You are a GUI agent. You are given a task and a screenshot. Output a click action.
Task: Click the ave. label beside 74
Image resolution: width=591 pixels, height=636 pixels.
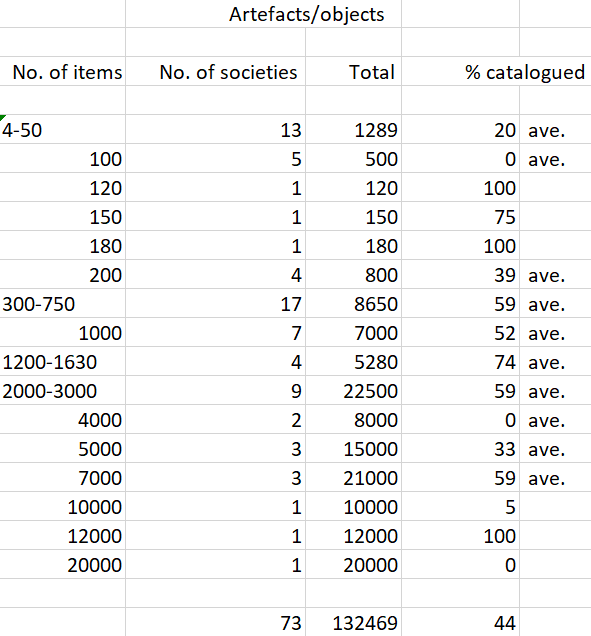(546, 362)
